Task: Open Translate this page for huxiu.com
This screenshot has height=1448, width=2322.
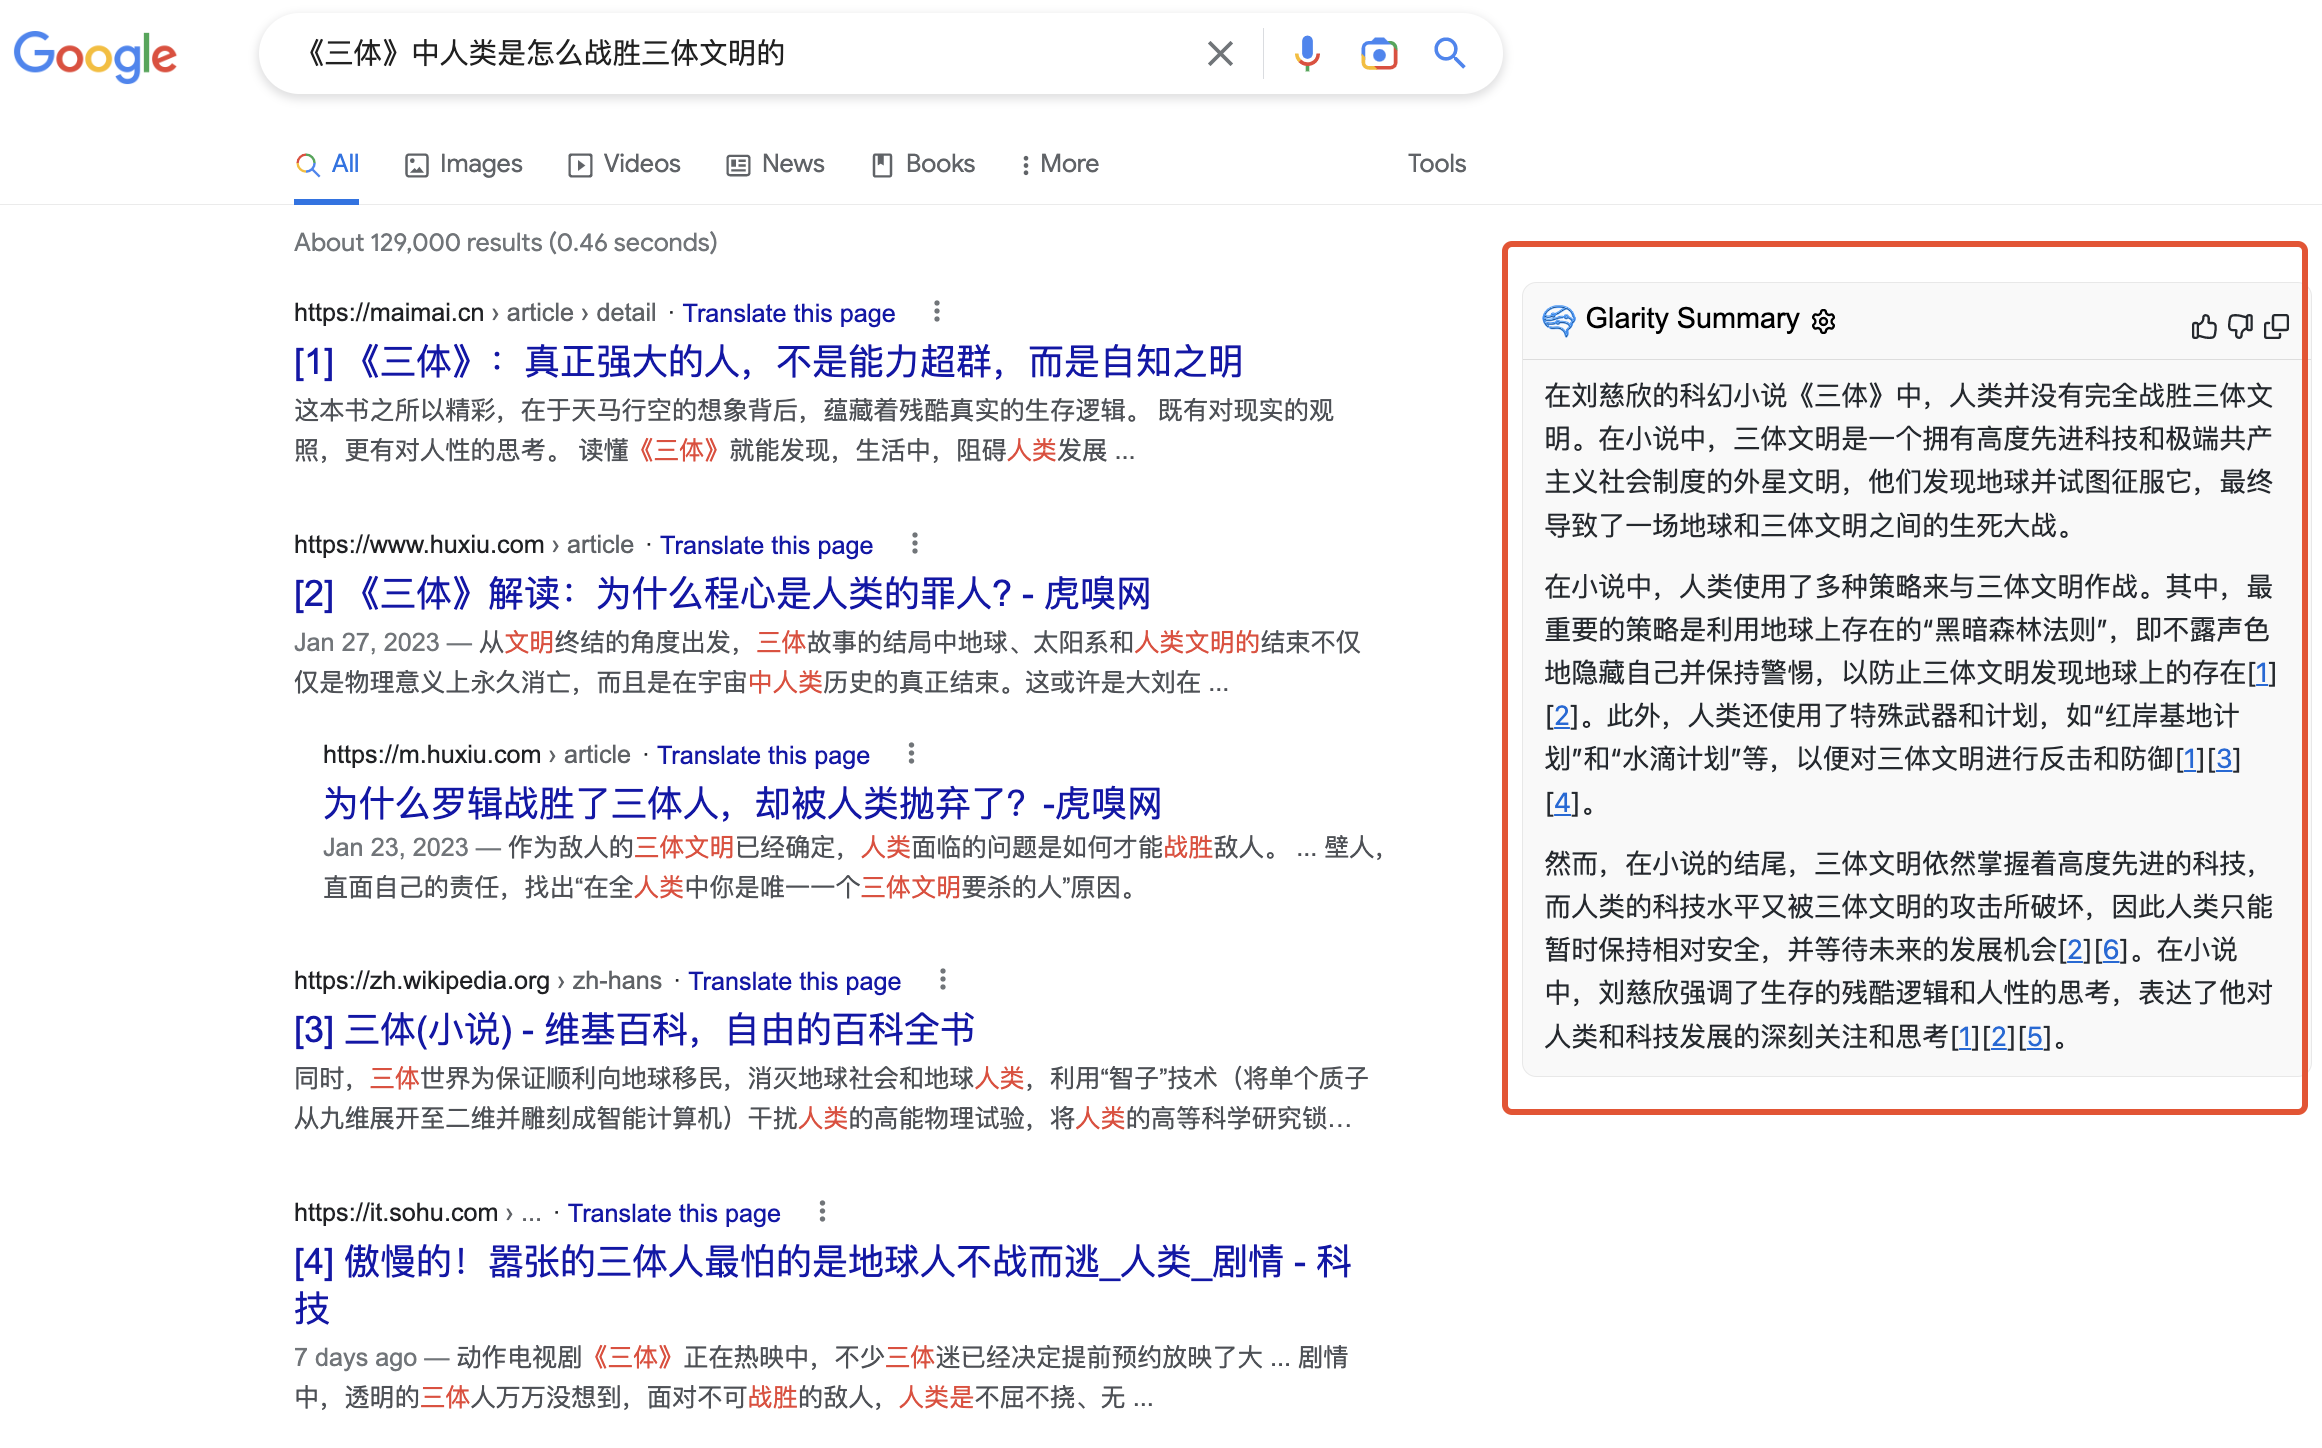Action: click(x=766, y=544)
